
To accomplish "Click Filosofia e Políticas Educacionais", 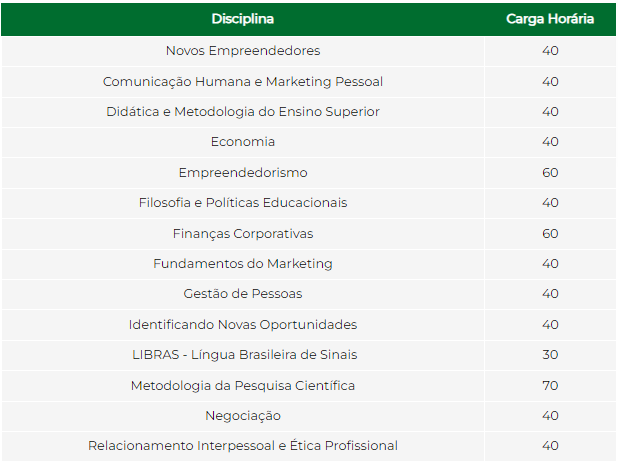I will pyautogui.click(x=243, y=203).
